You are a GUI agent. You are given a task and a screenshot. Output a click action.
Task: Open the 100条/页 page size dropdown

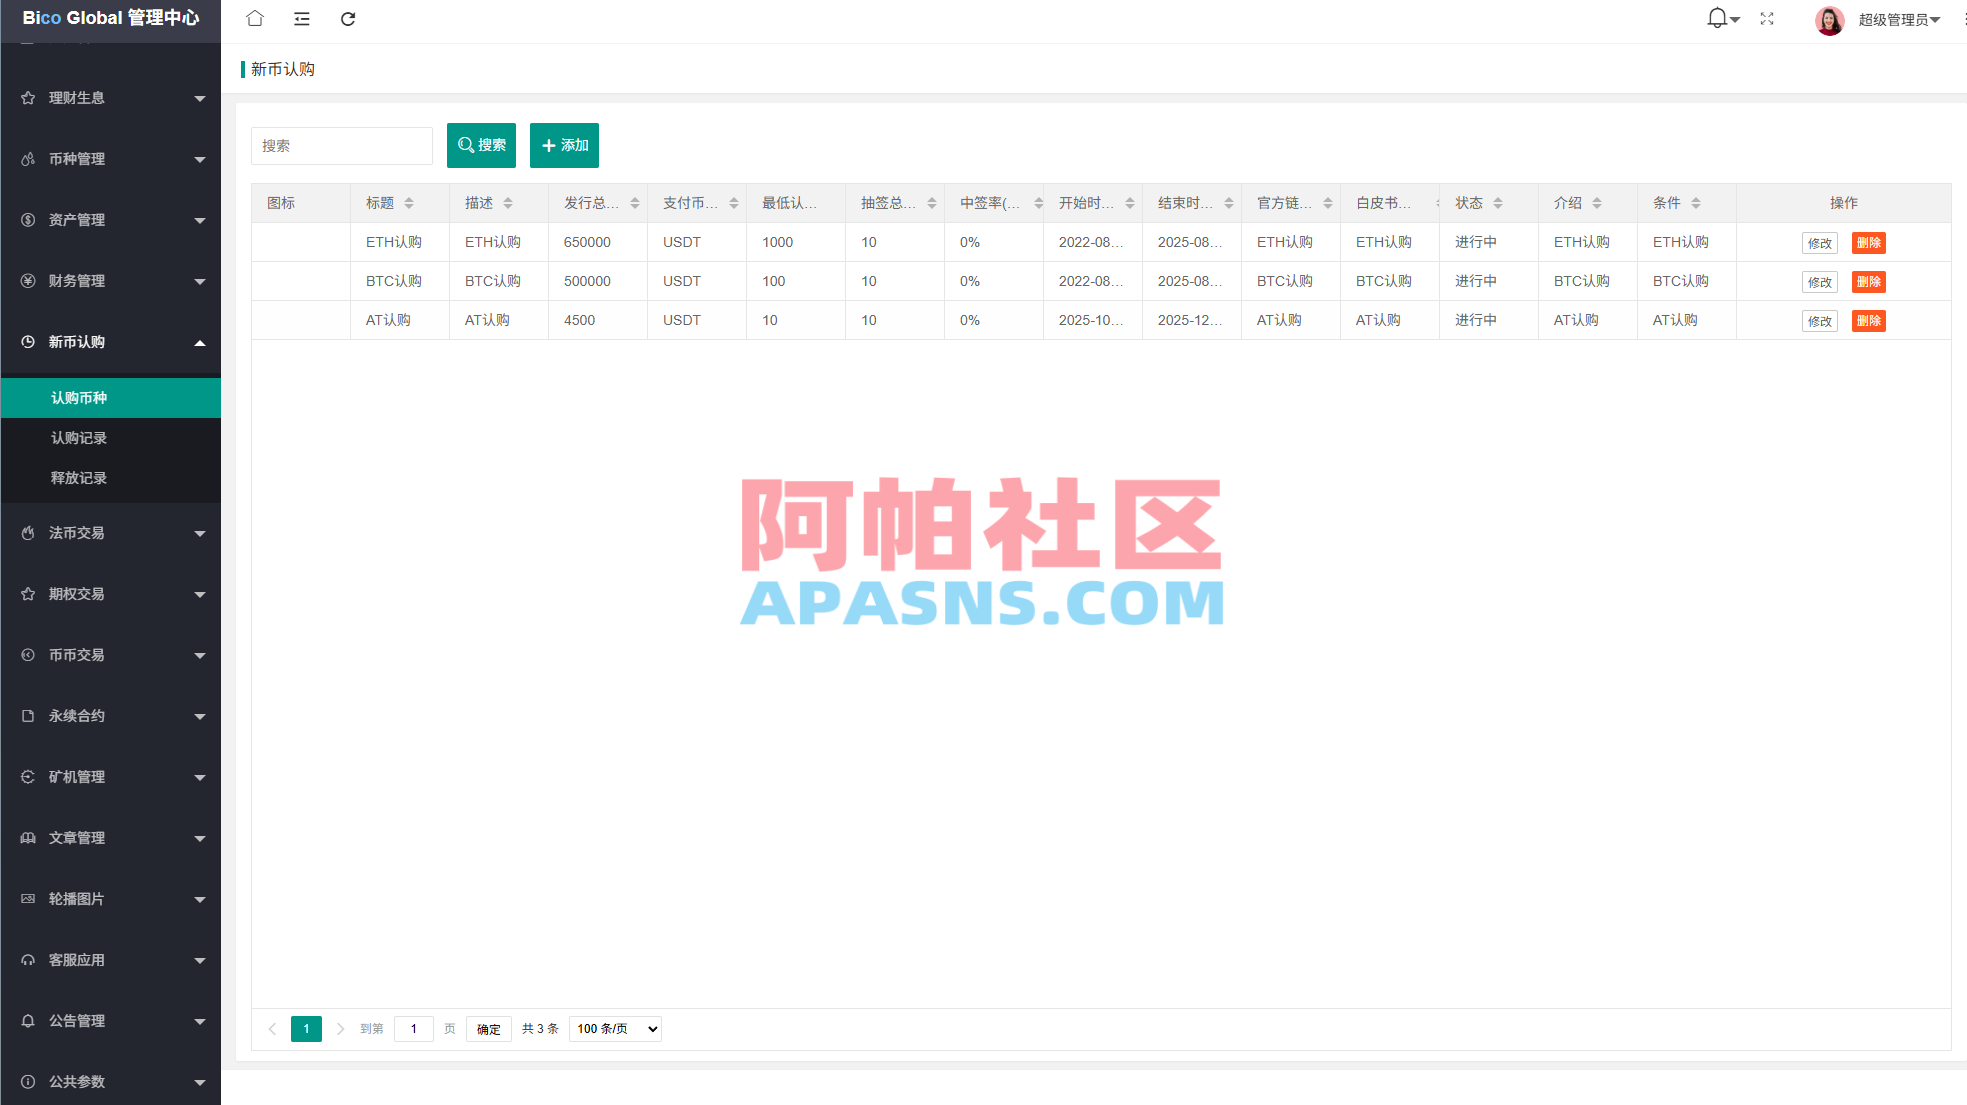614,1028
